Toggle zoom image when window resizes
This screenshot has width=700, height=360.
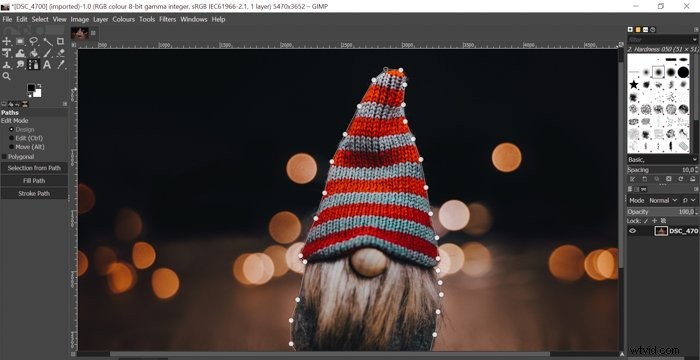[621, 44]
